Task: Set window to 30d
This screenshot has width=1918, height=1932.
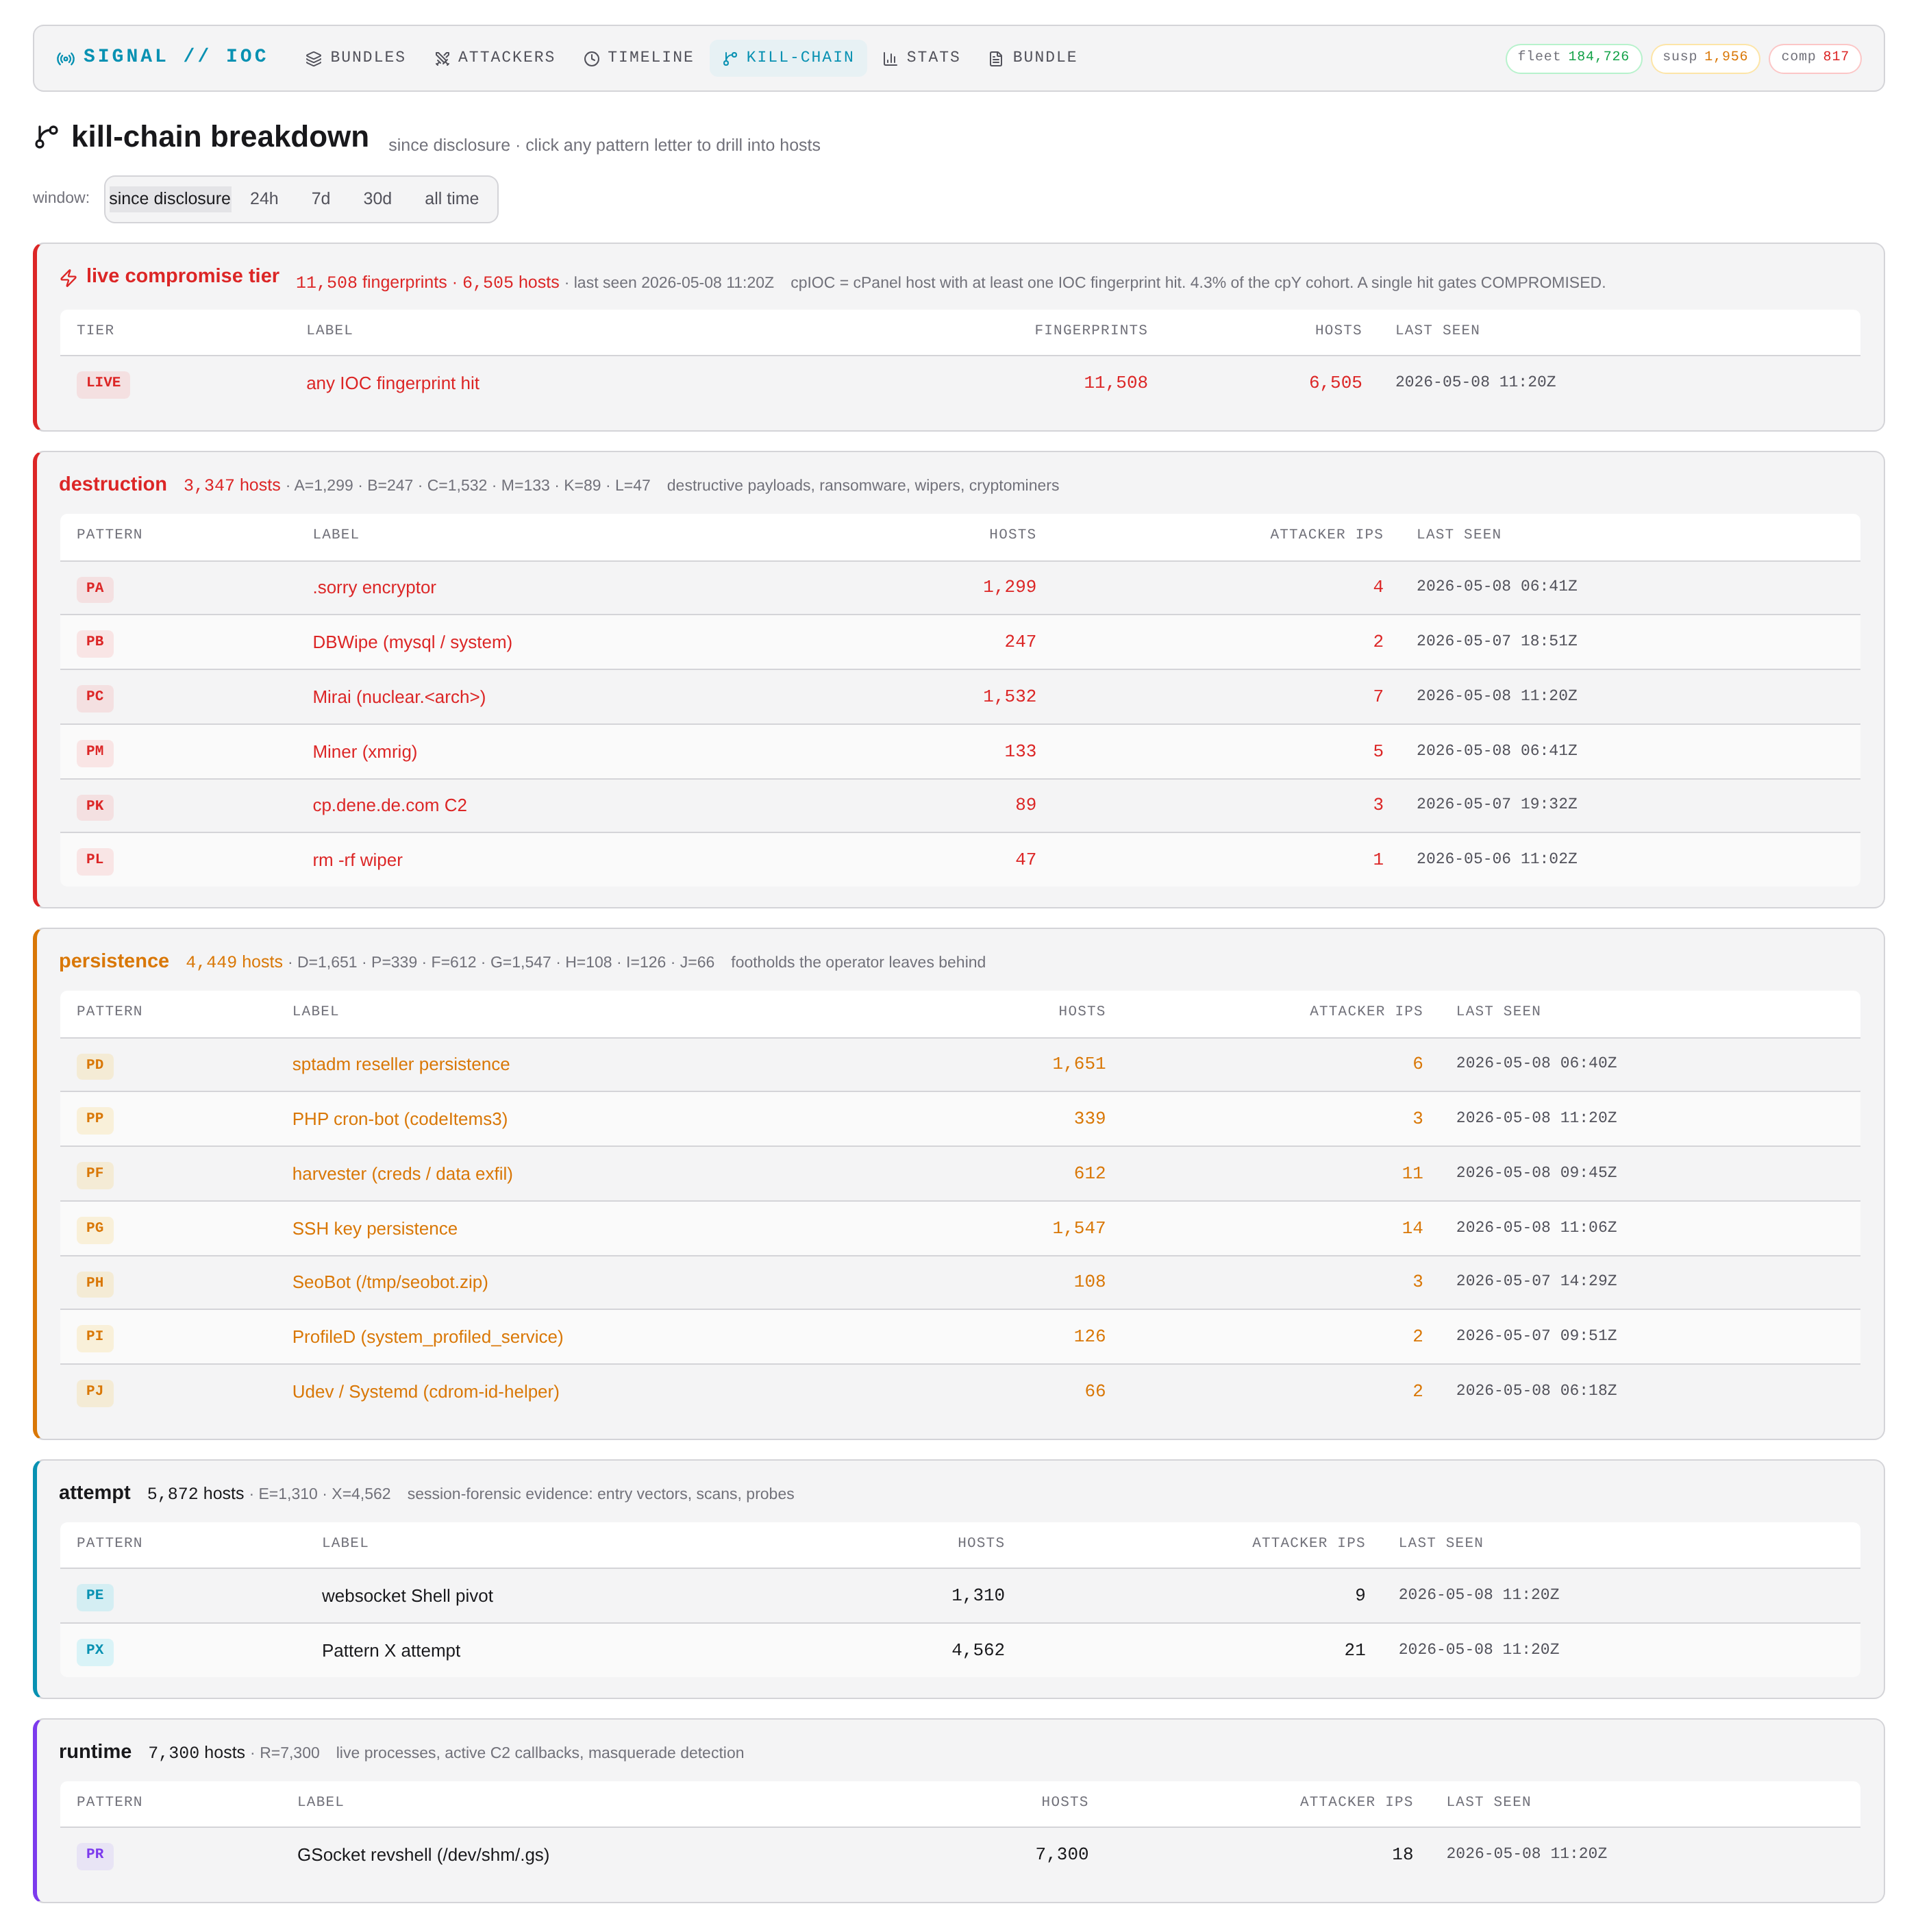Action: click(377, 199)
